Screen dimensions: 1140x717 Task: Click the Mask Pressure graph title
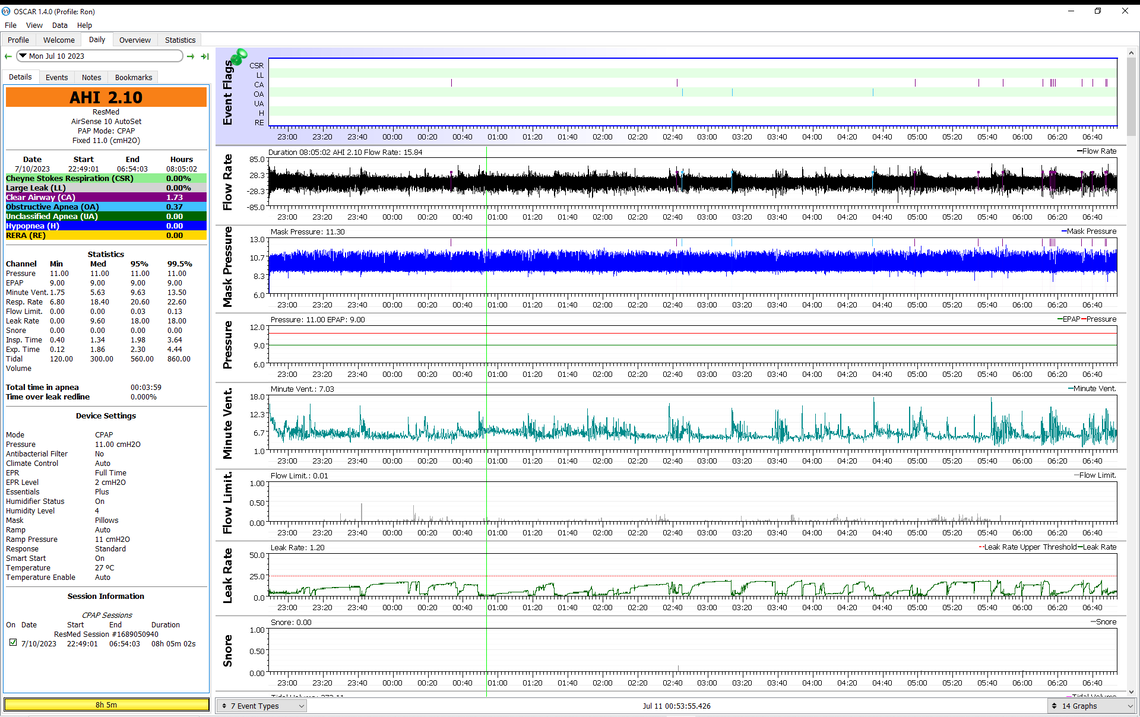coord(228,267)
